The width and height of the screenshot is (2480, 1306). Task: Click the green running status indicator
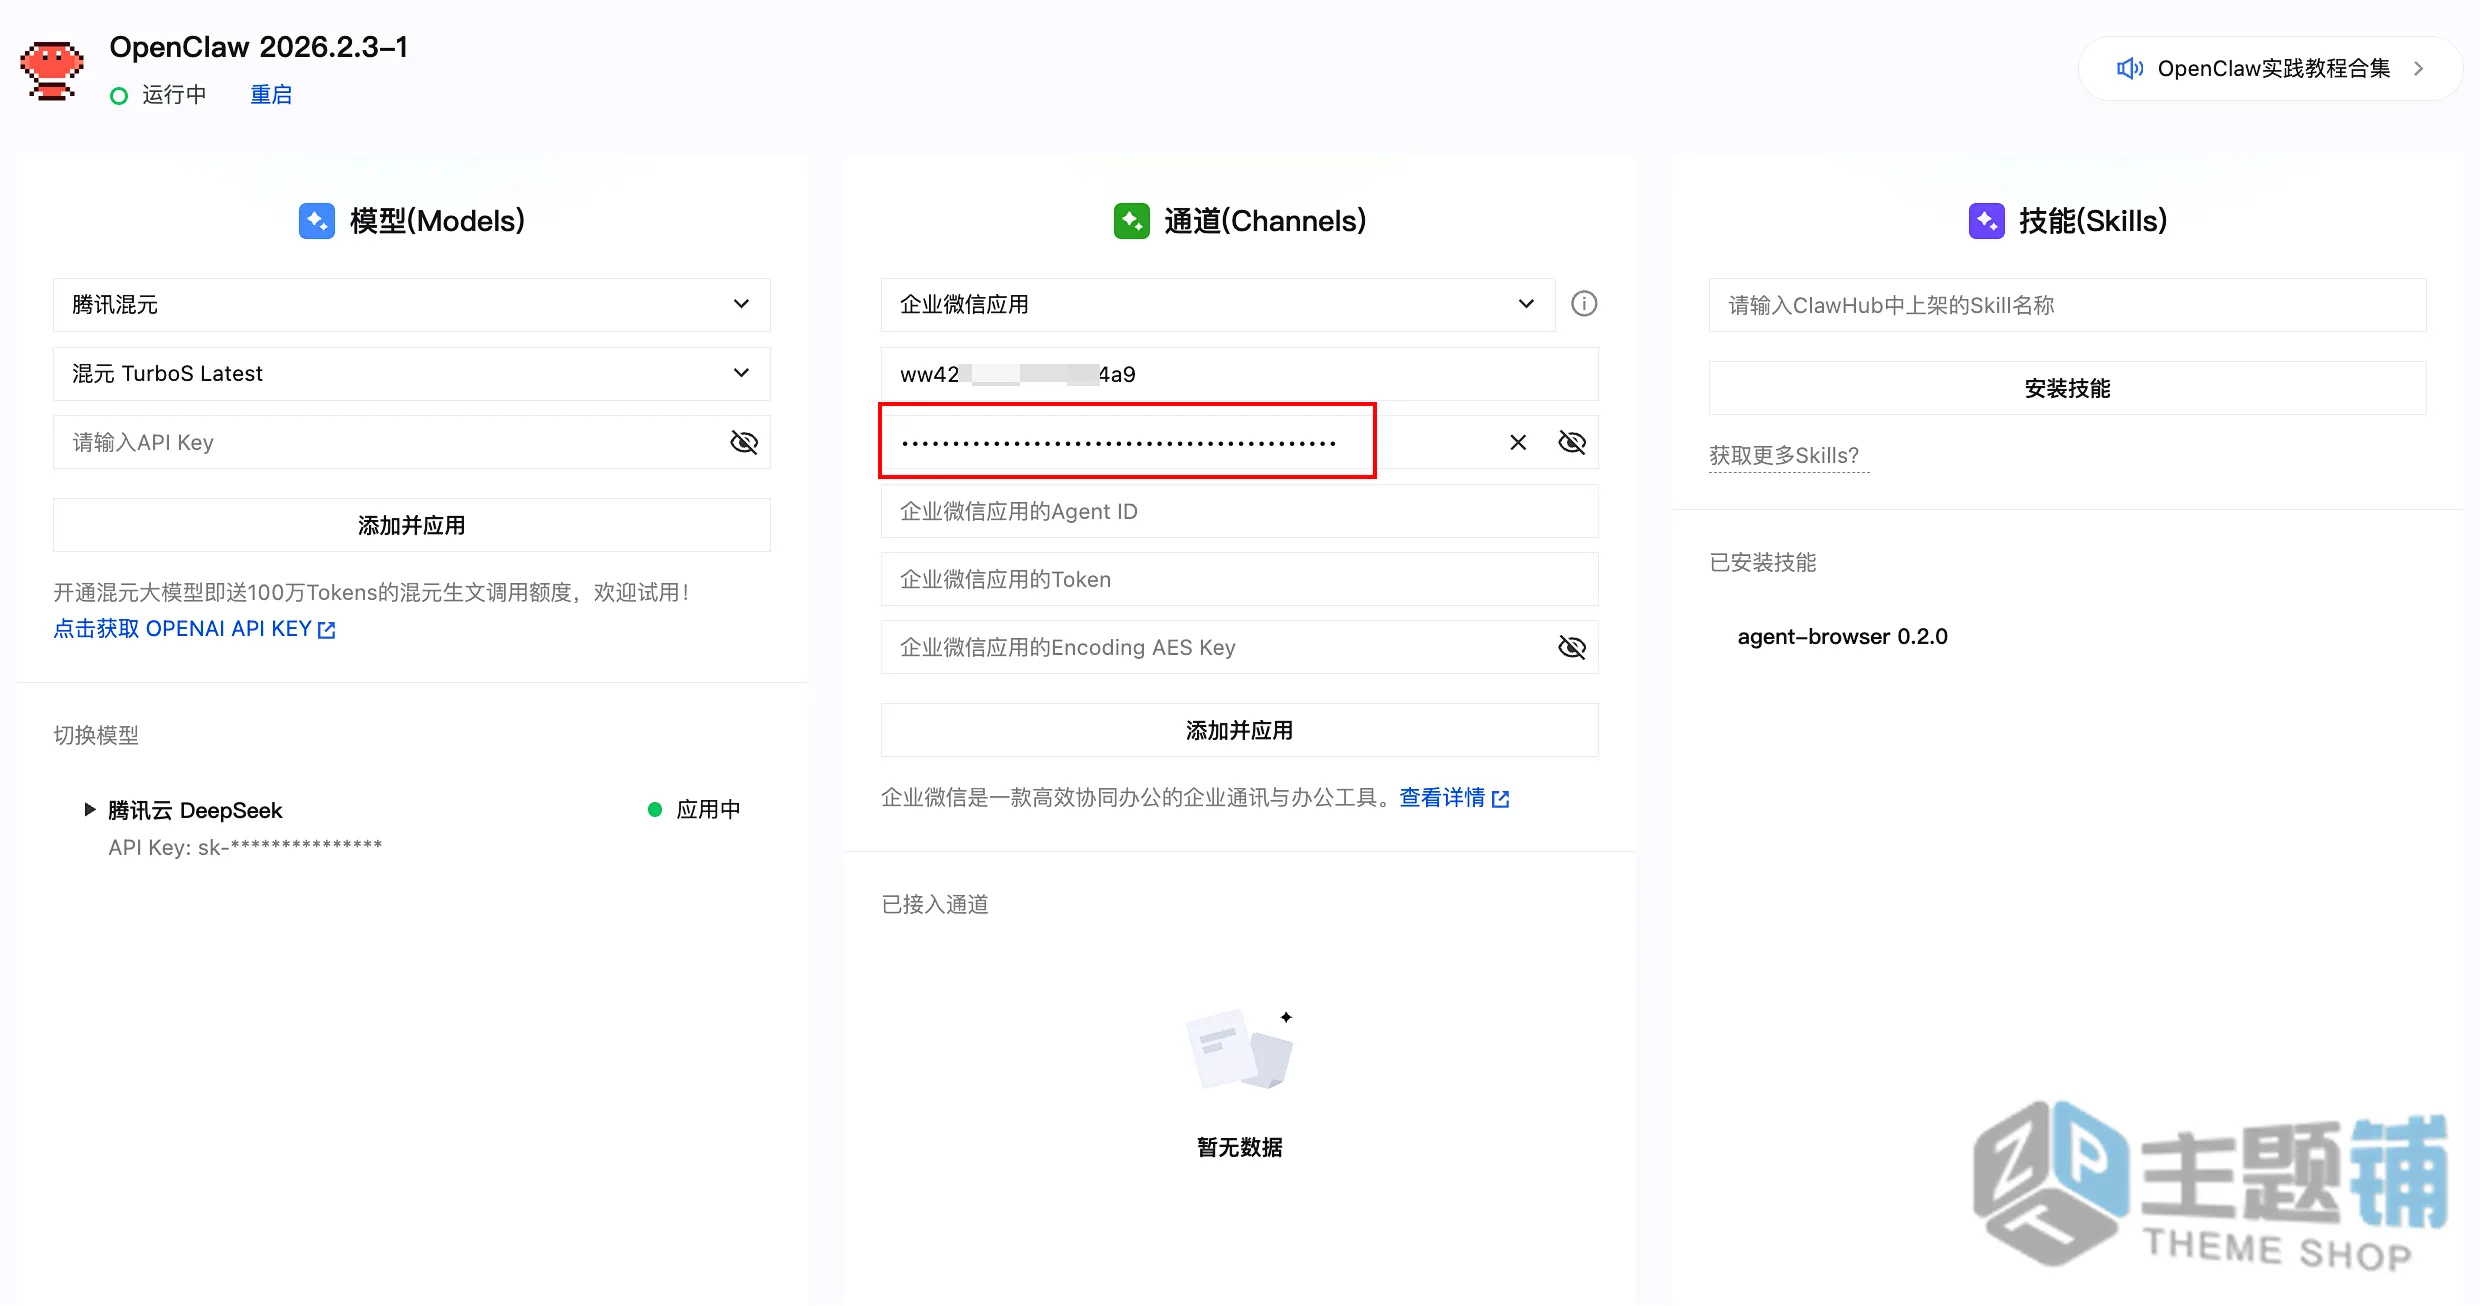pyautogui.click(x=119, y=96)
